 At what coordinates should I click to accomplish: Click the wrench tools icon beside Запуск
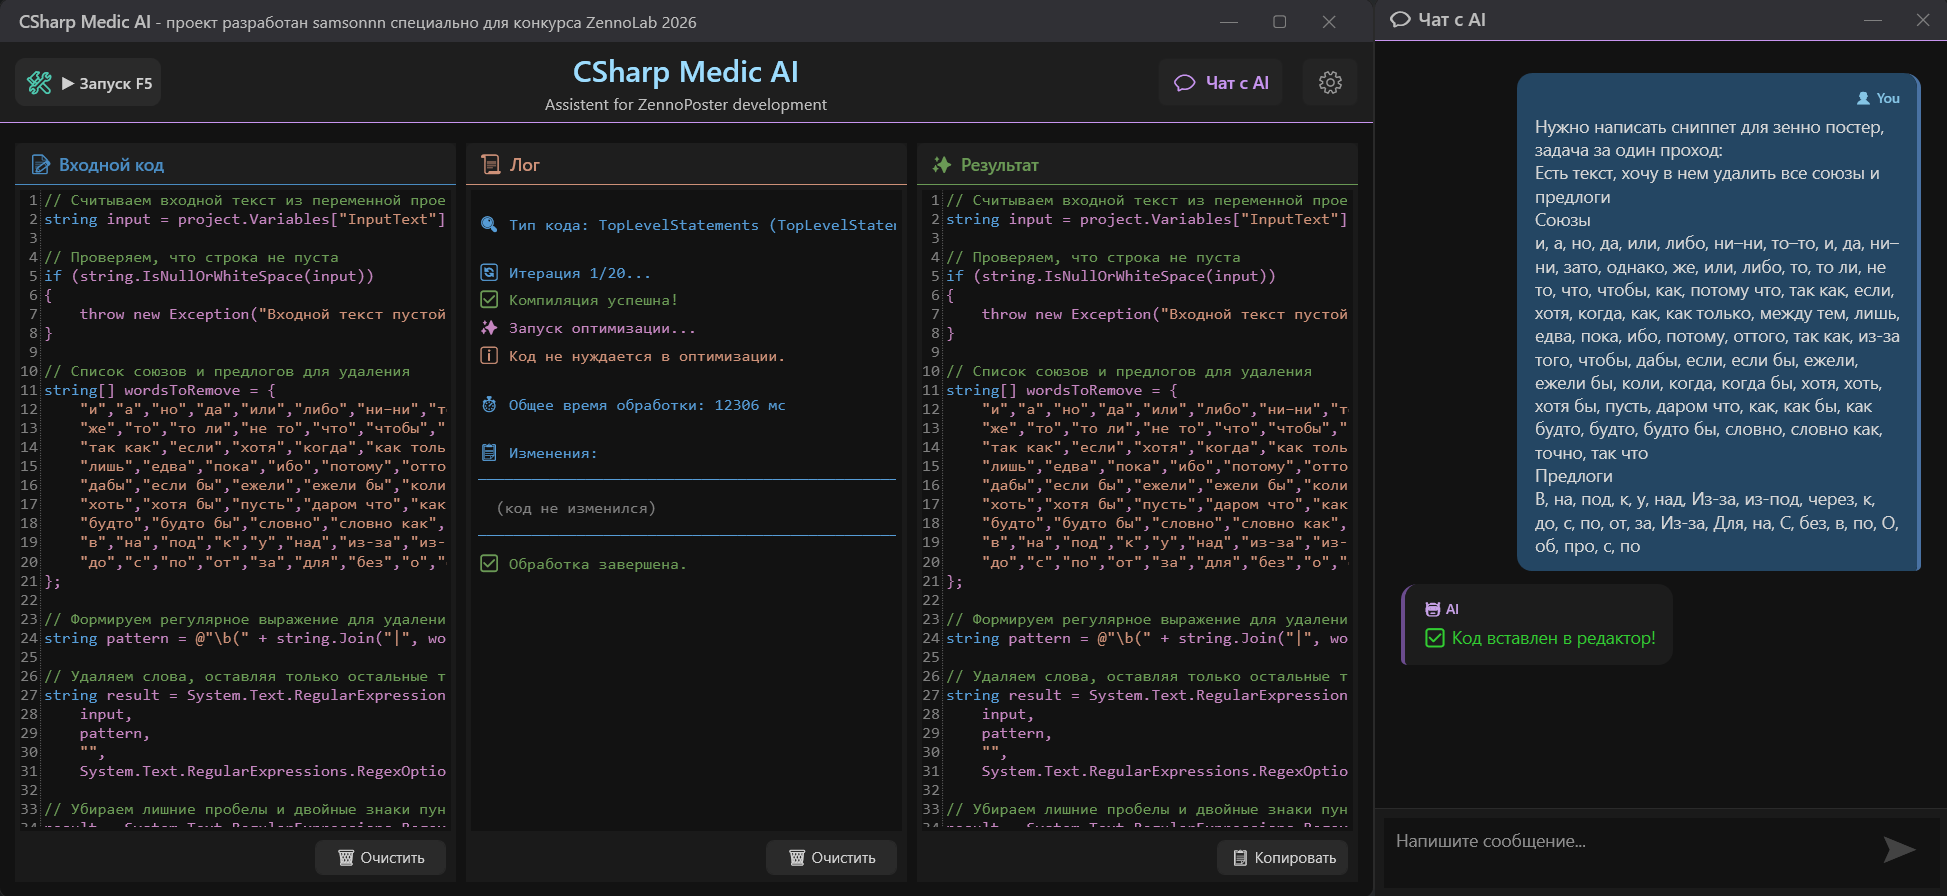pos(39,83)
